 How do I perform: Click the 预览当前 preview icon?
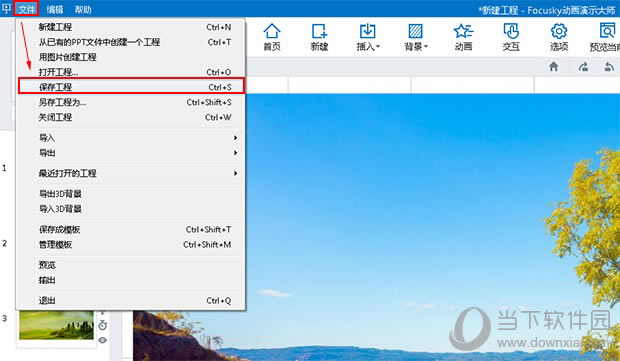click(x=605, y=37)
